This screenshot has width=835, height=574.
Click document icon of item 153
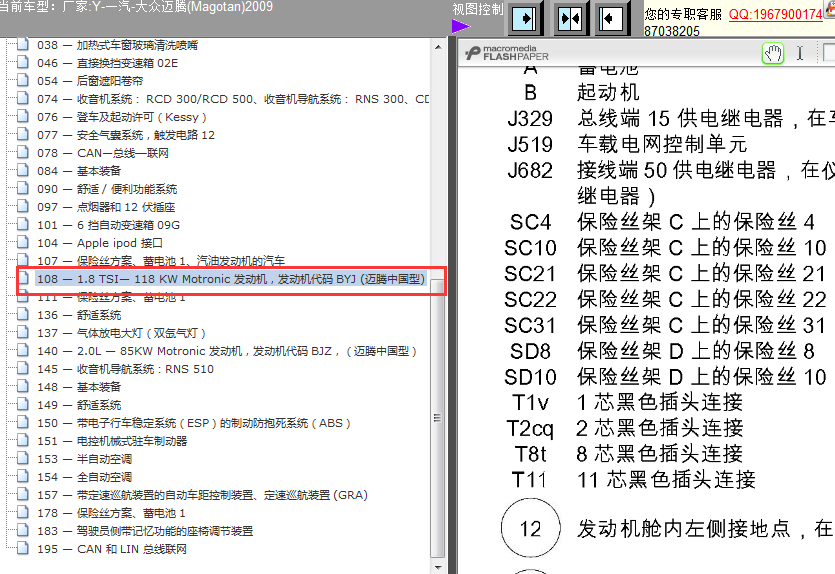click(22, 458)
